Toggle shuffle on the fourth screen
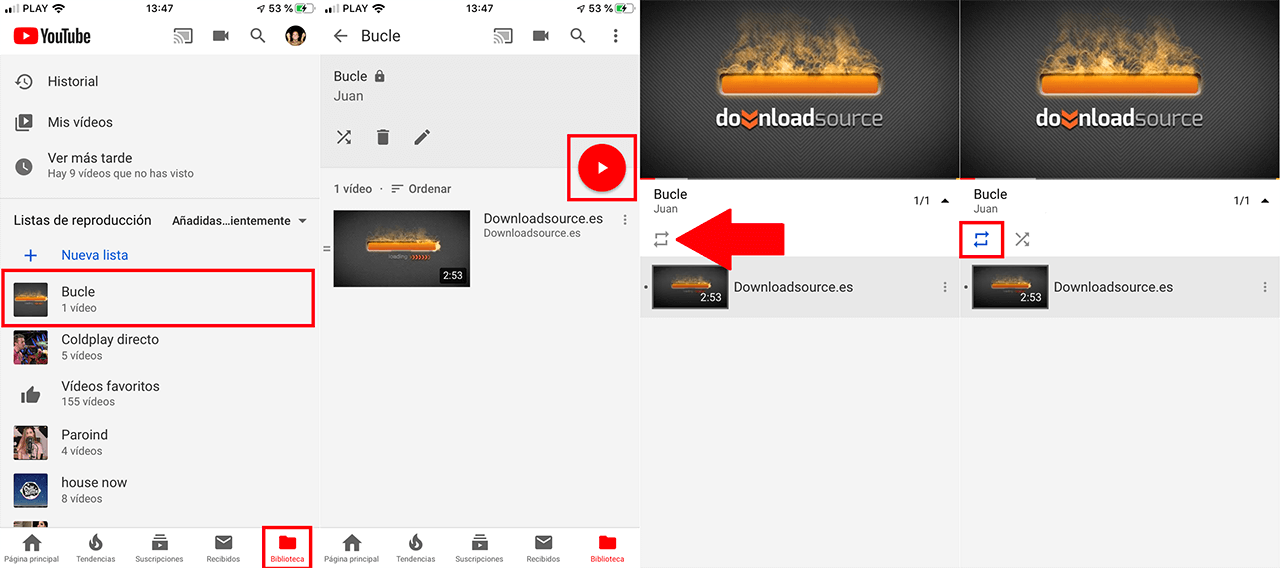This screenshot has width=1280, height=568. point(1022,240)
